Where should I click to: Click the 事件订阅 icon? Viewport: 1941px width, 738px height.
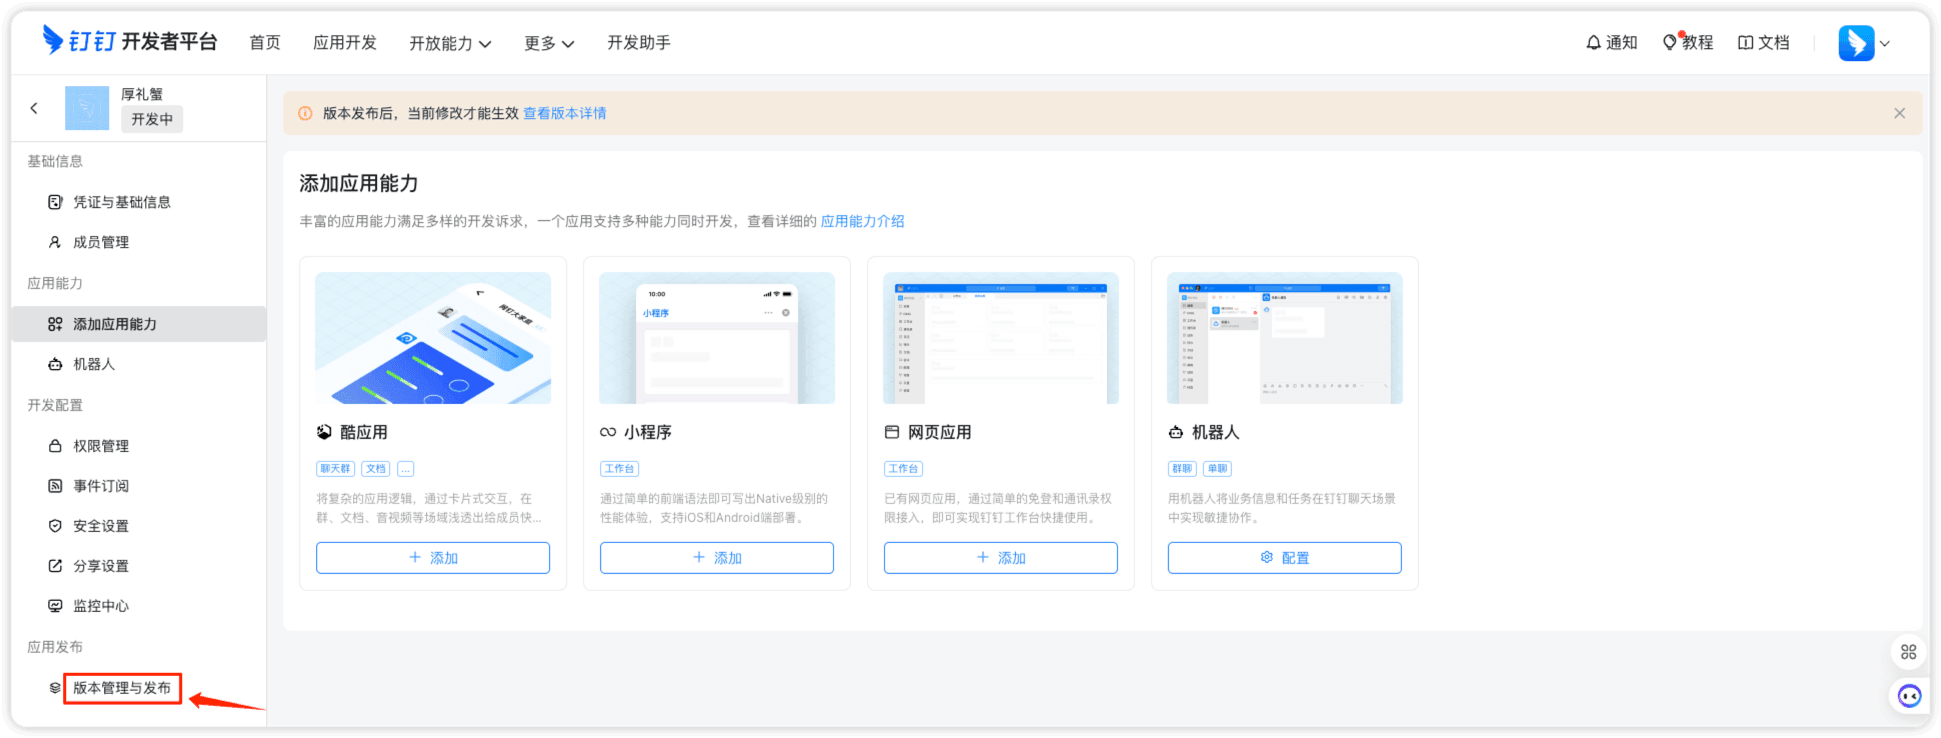click(x=55, y=486)
